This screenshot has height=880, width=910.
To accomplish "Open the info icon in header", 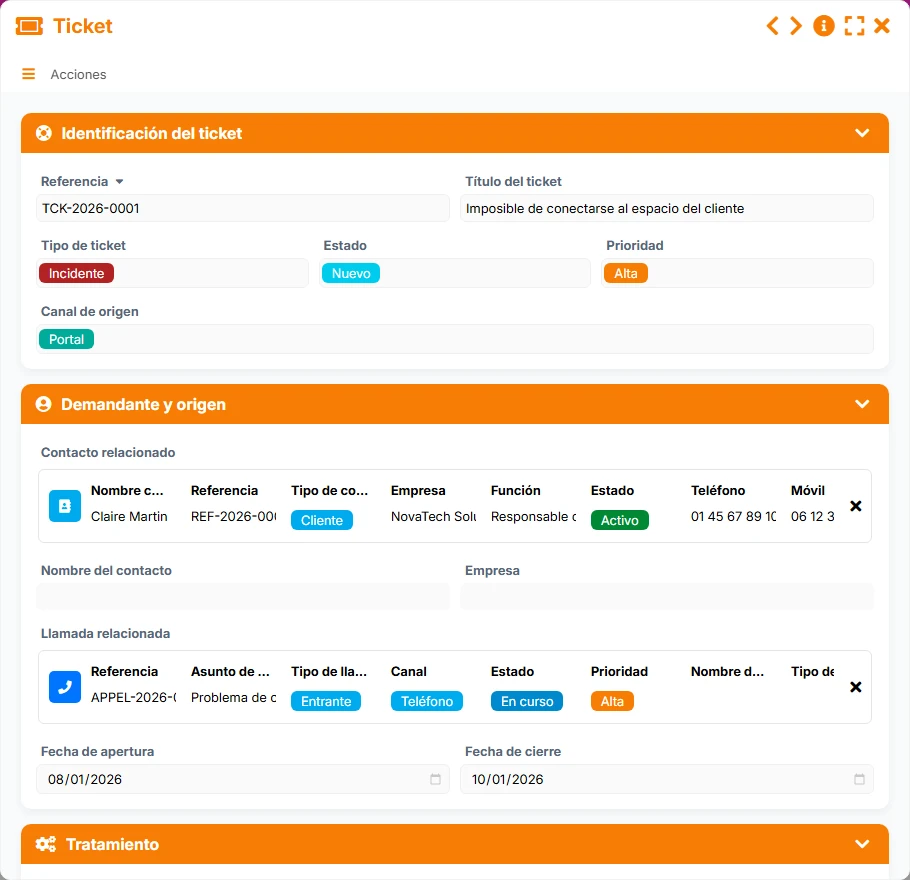I will click(824, 26).
